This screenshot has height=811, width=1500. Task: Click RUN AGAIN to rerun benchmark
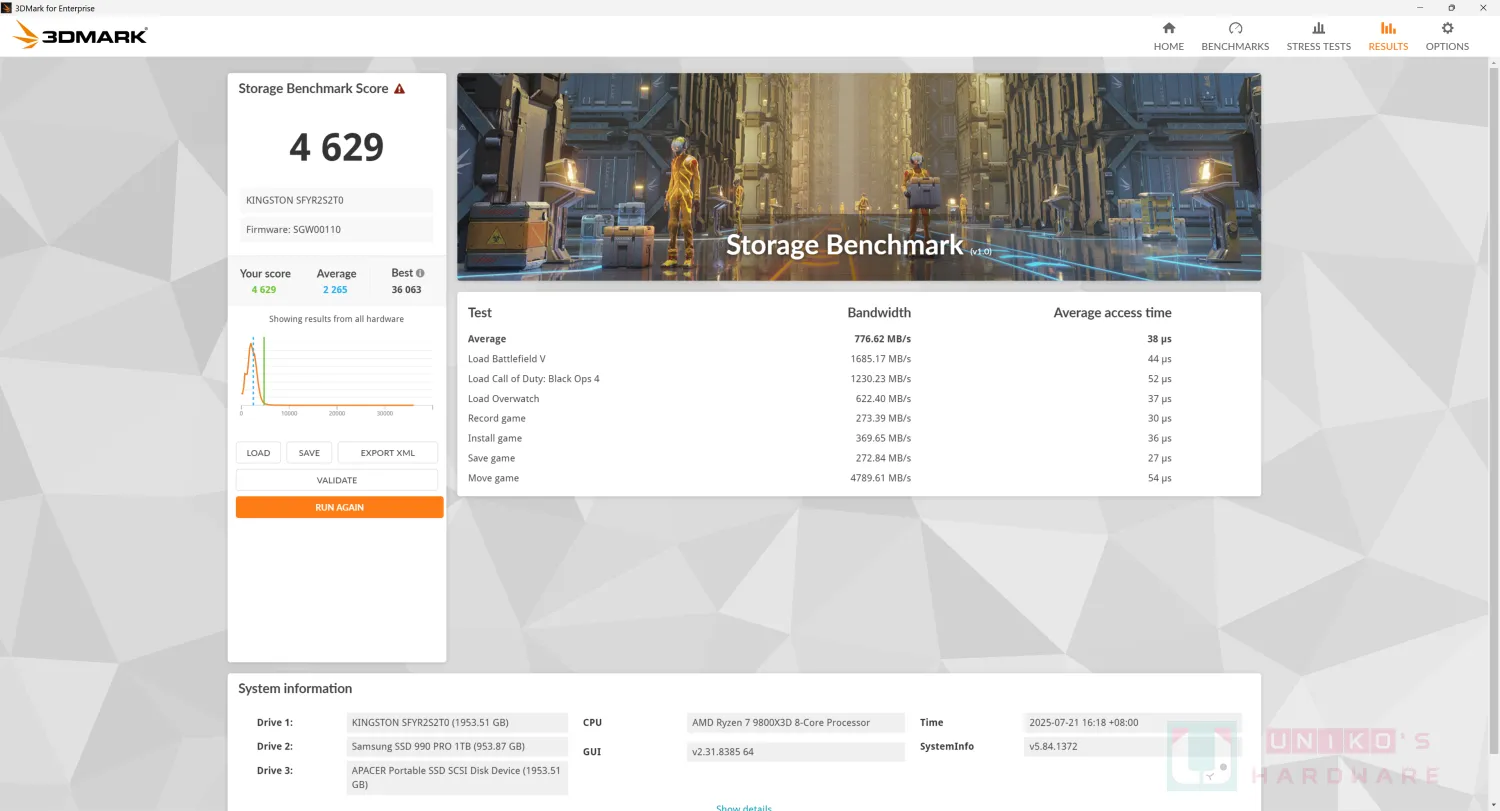(339, 507)
